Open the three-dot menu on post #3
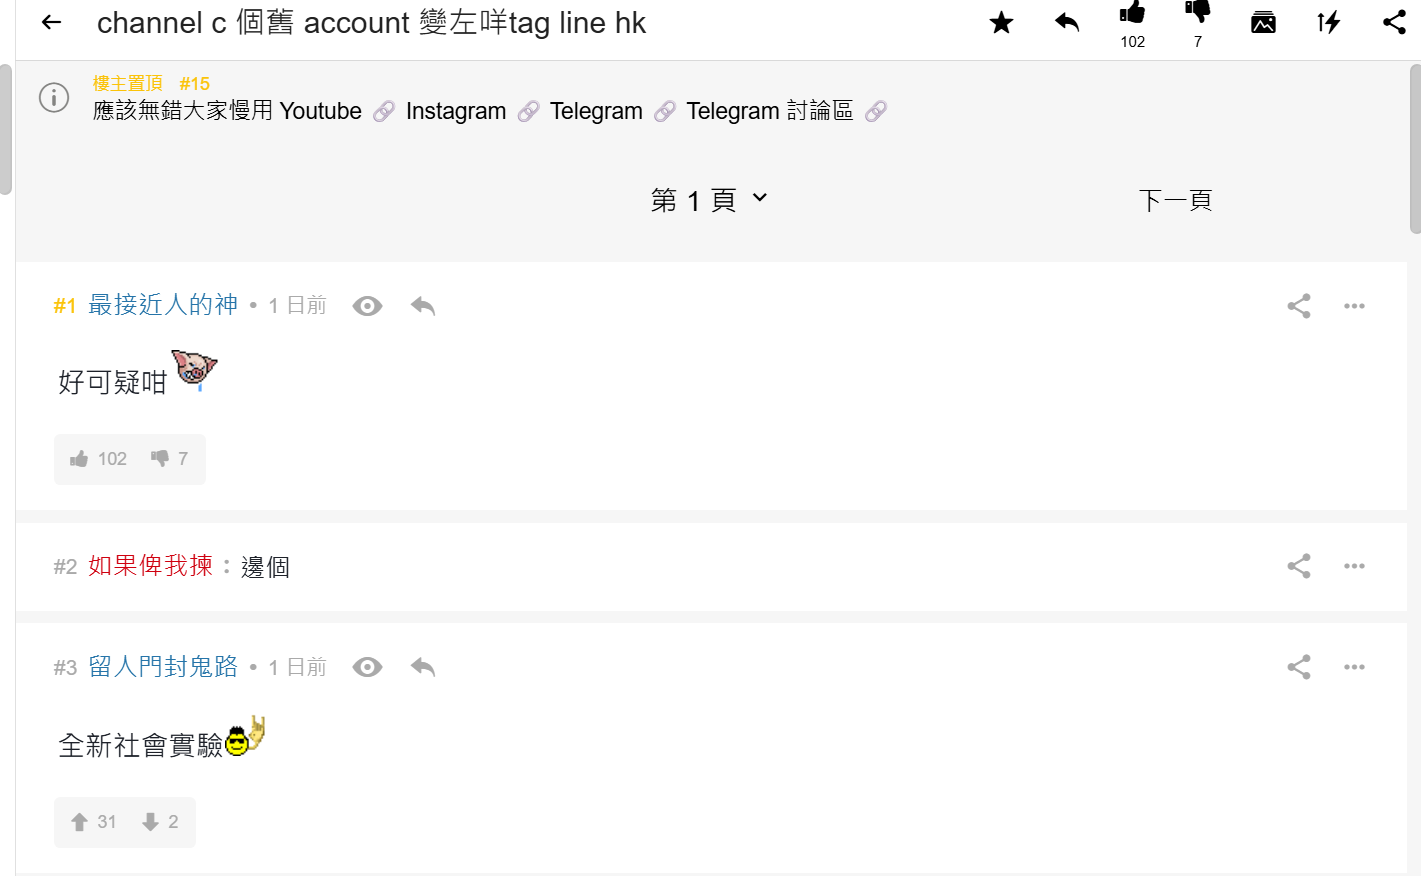Image resolution: width=1421 pixels, height=876 pixels. pyautogui.click(x=1354, y=667)
